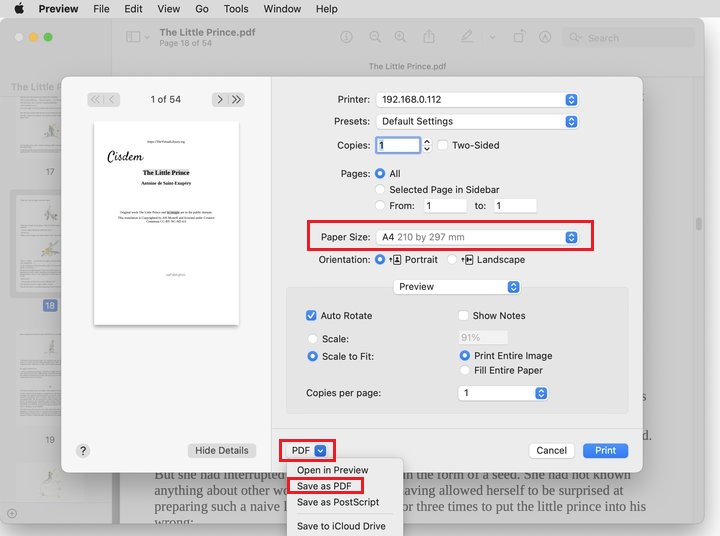Click the Copies input field

[398, 145]
